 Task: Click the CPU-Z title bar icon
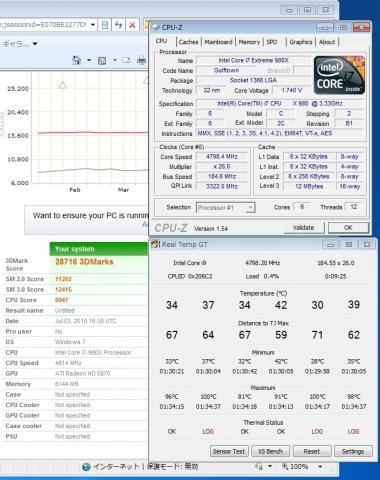[156, 27]
